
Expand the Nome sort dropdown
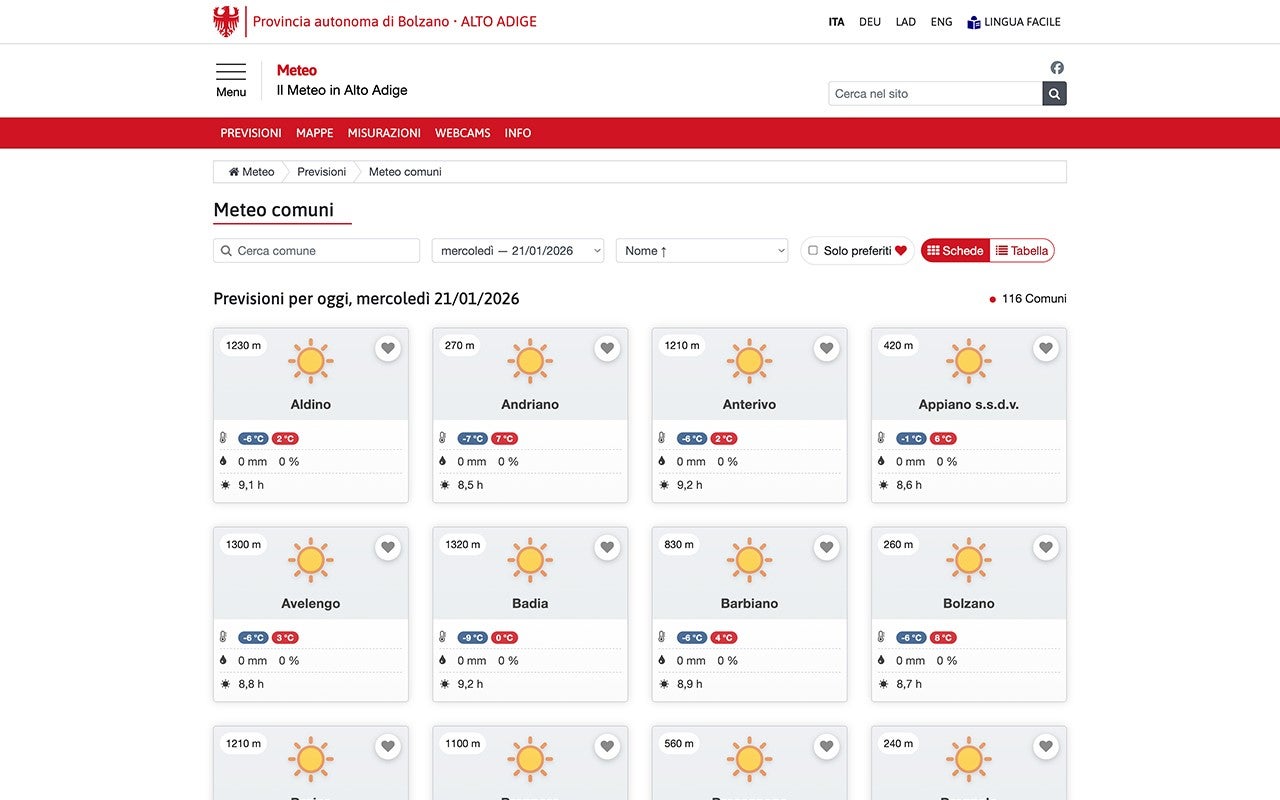[702, 251]
